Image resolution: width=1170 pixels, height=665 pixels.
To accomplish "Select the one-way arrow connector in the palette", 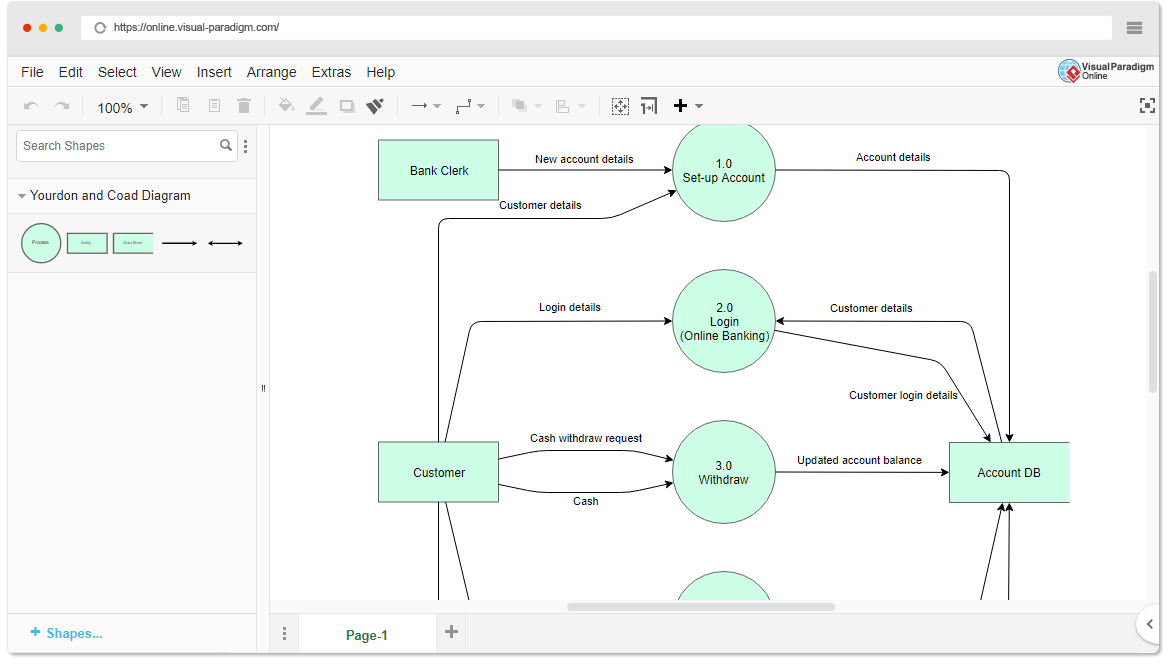I will (x=179, y=242).
